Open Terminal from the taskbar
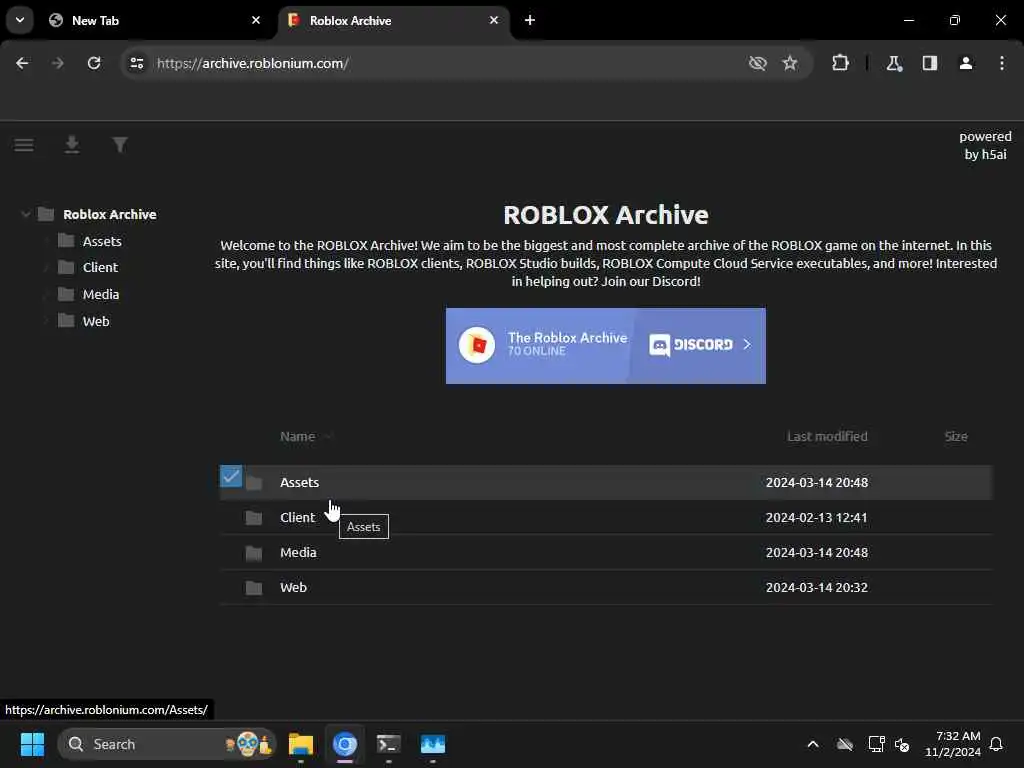 click(389, 744)
